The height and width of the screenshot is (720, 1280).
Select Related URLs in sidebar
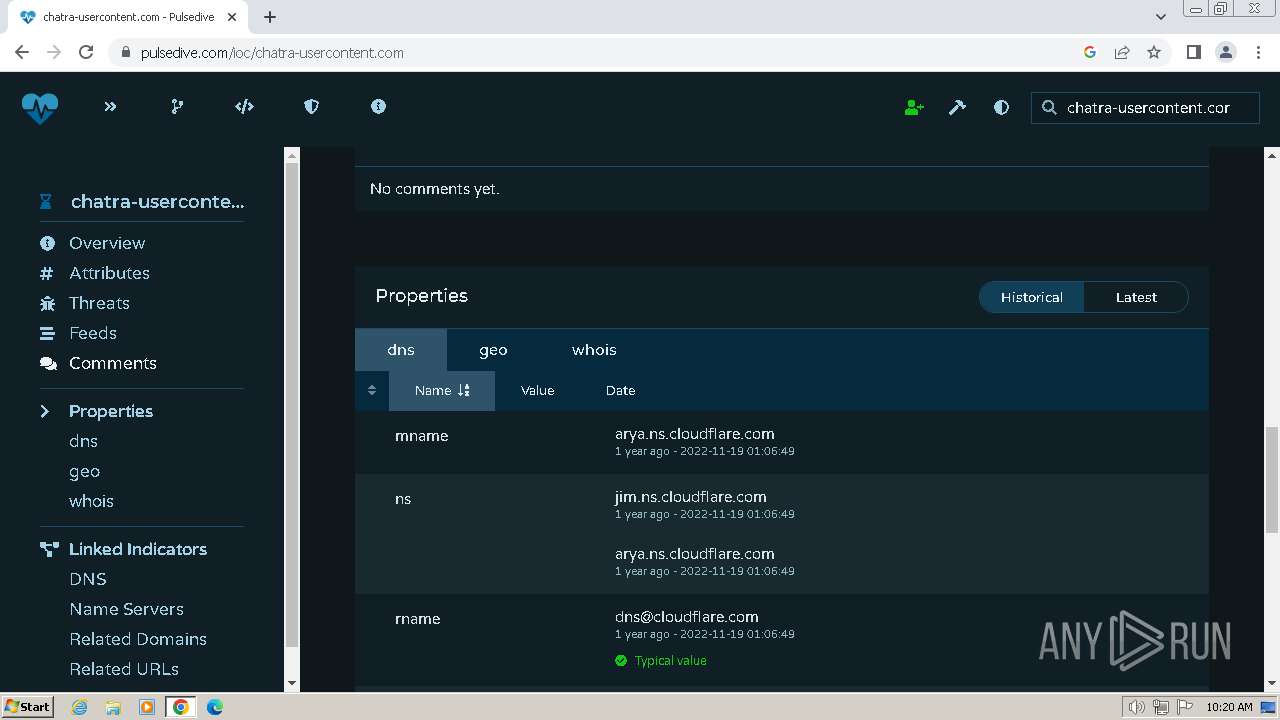point(124,669)
